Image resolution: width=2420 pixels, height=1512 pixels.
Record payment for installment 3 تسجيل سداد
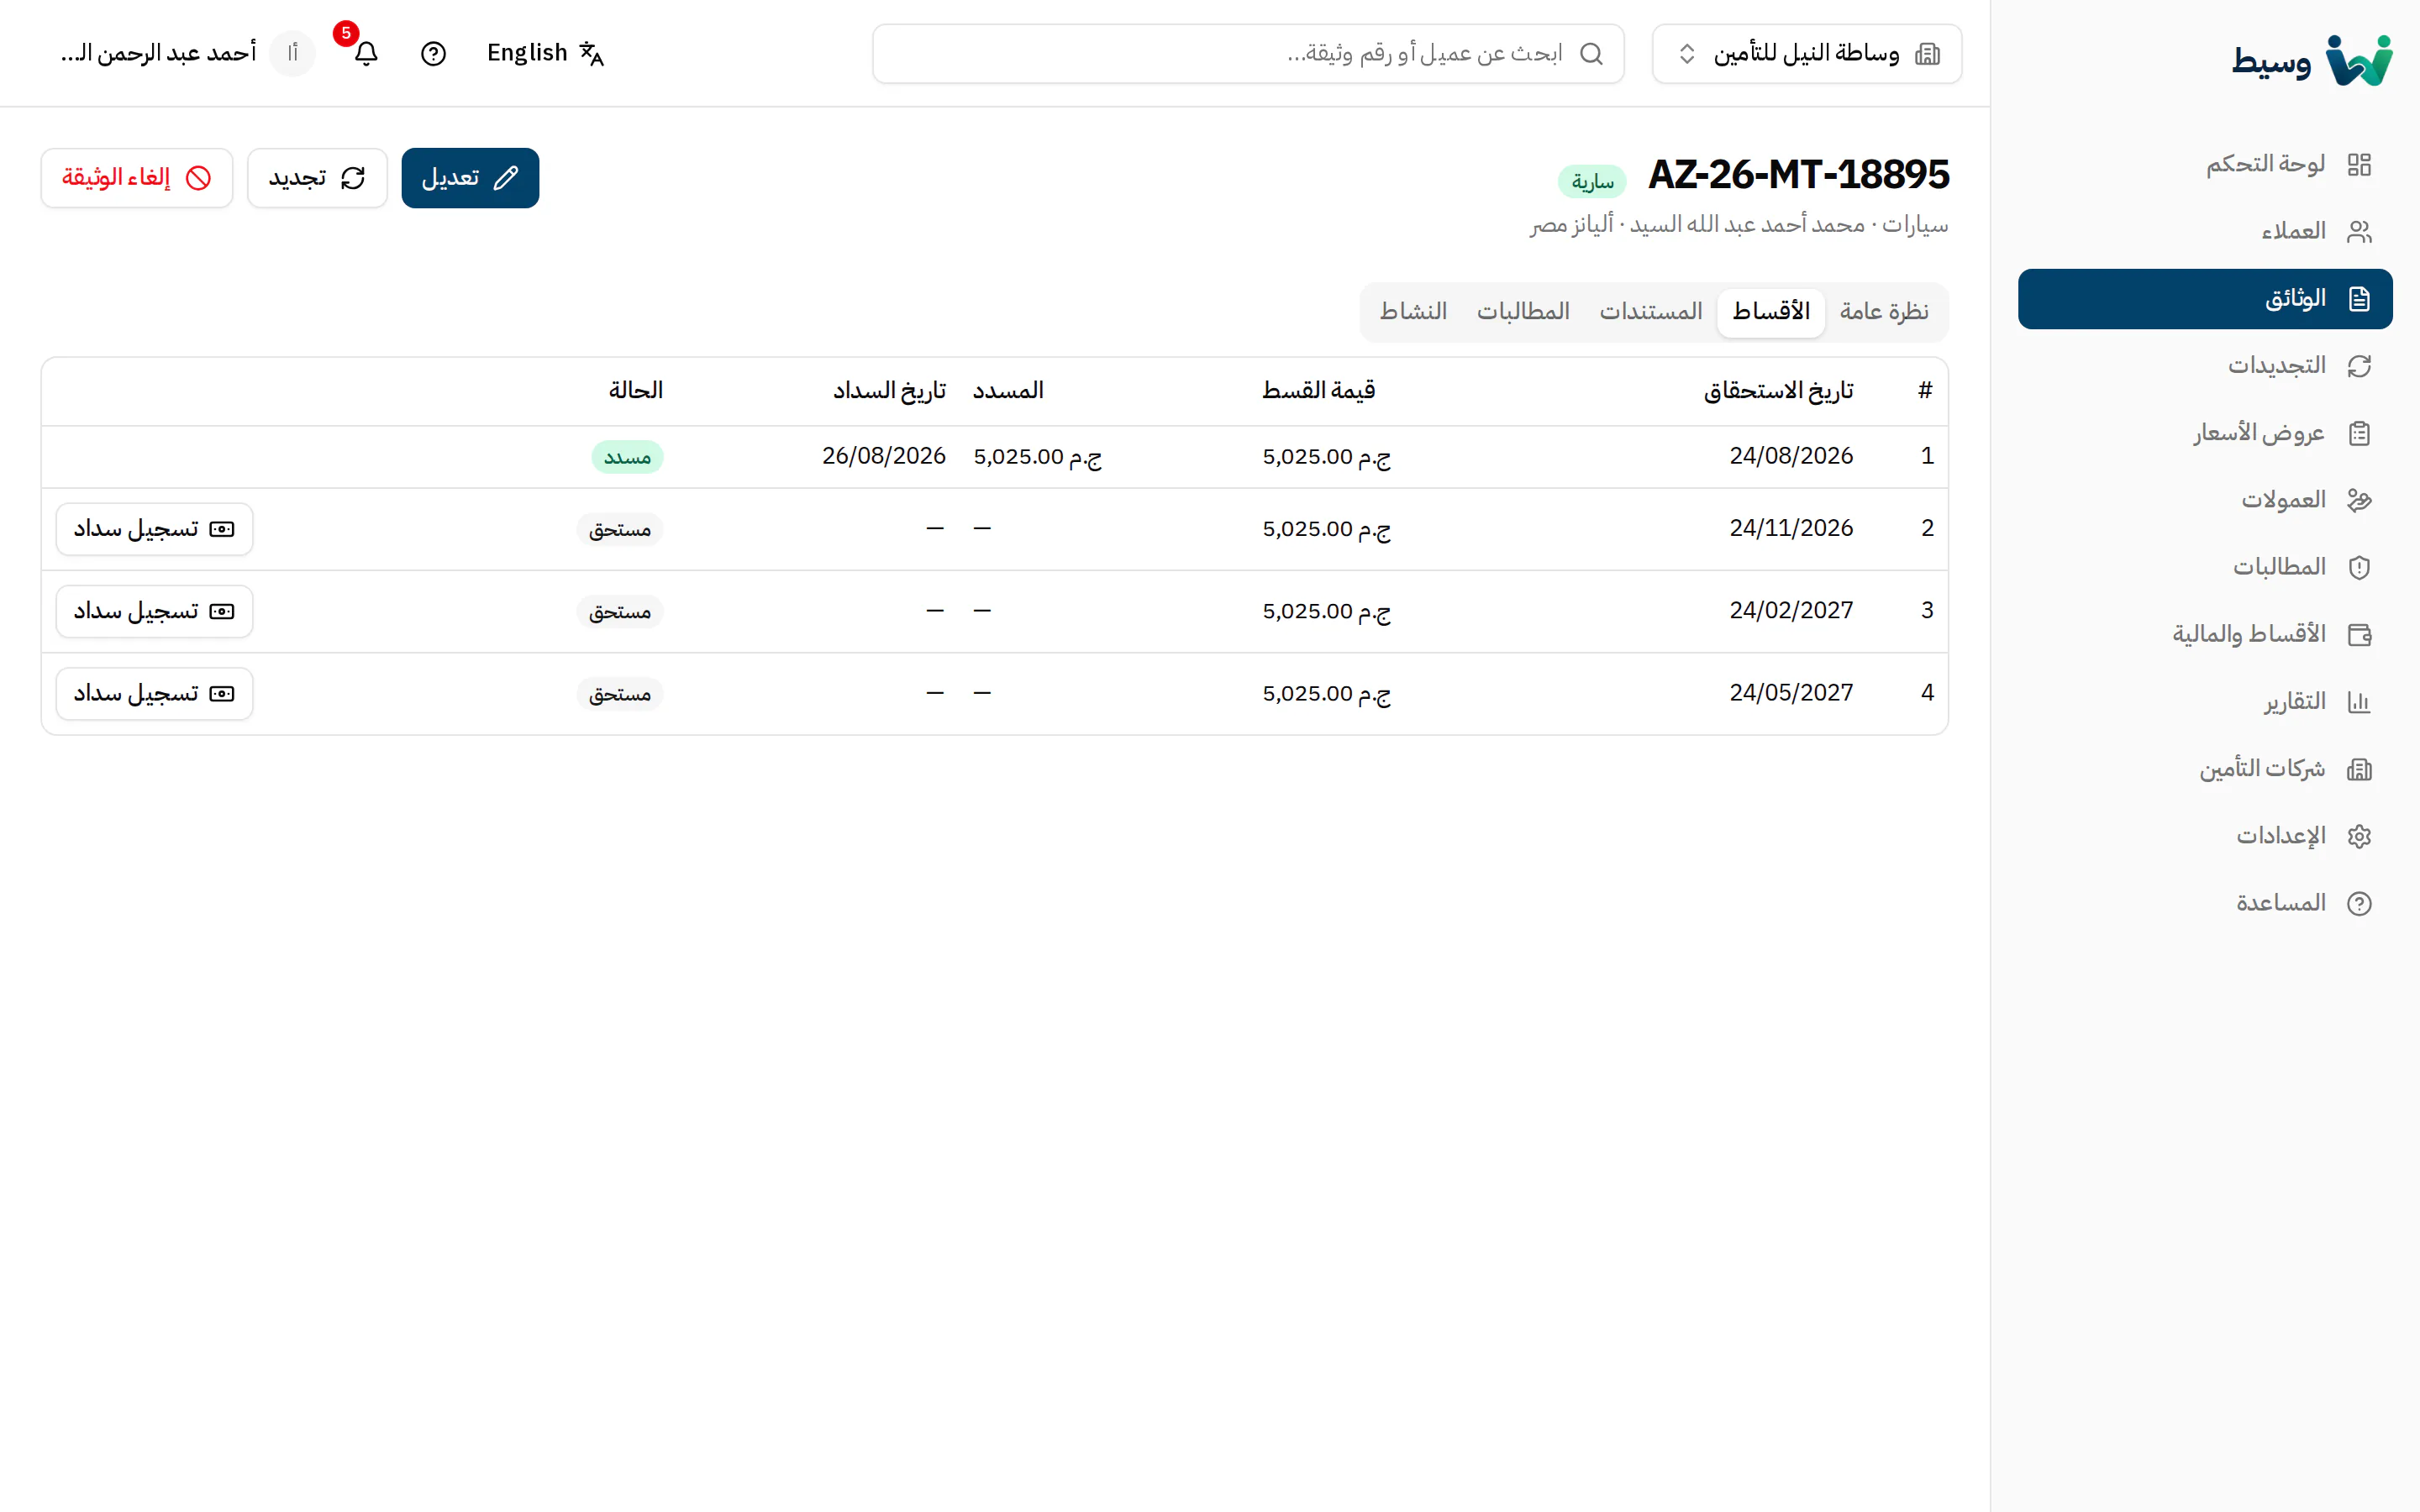(154, 611)
